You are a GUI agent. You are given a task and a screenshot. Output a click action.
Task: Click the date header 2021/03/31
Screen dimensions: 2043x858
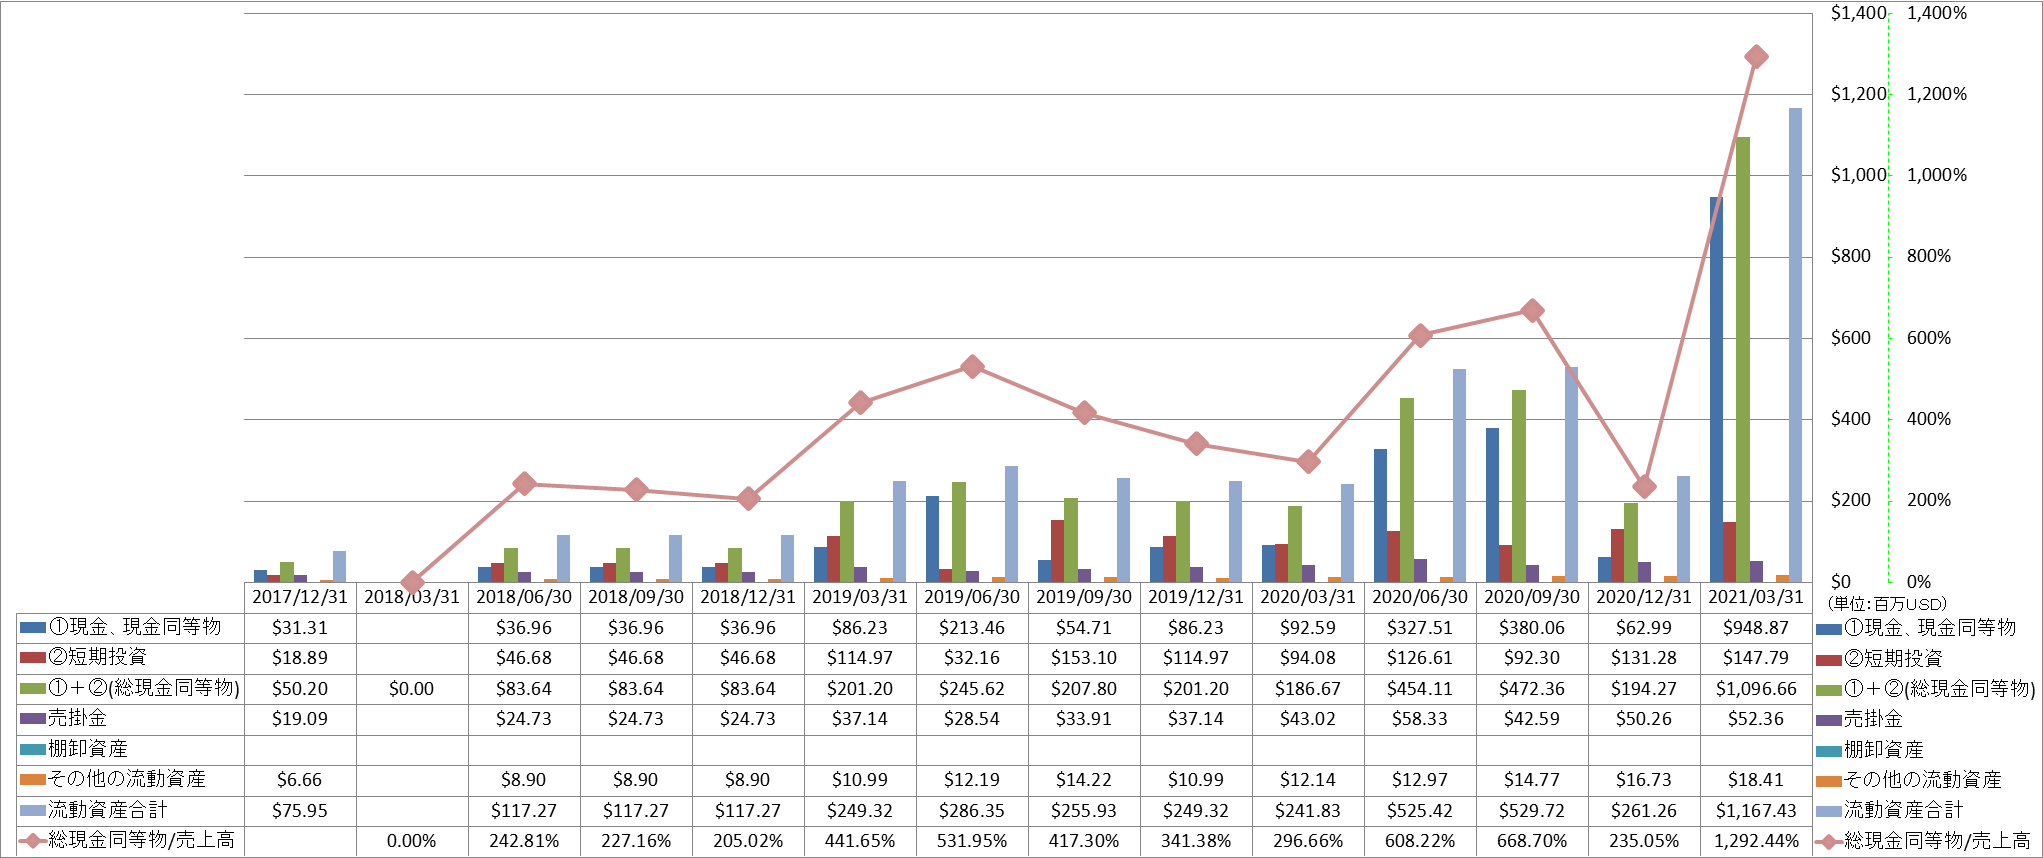point(1756,597)
